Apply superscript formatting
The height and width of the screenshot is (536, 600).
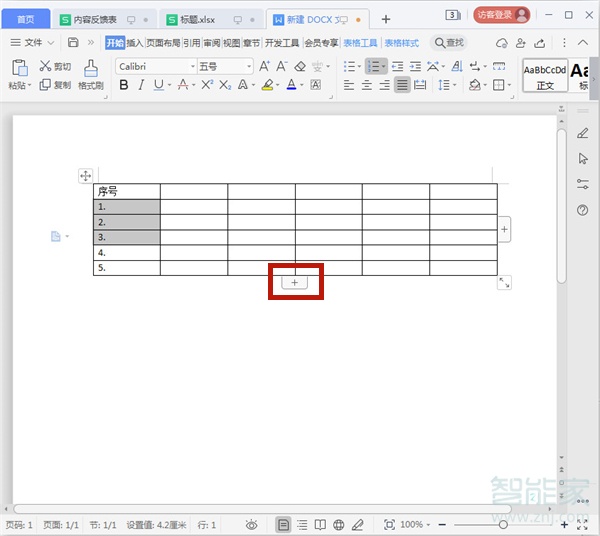pos(207,85)
